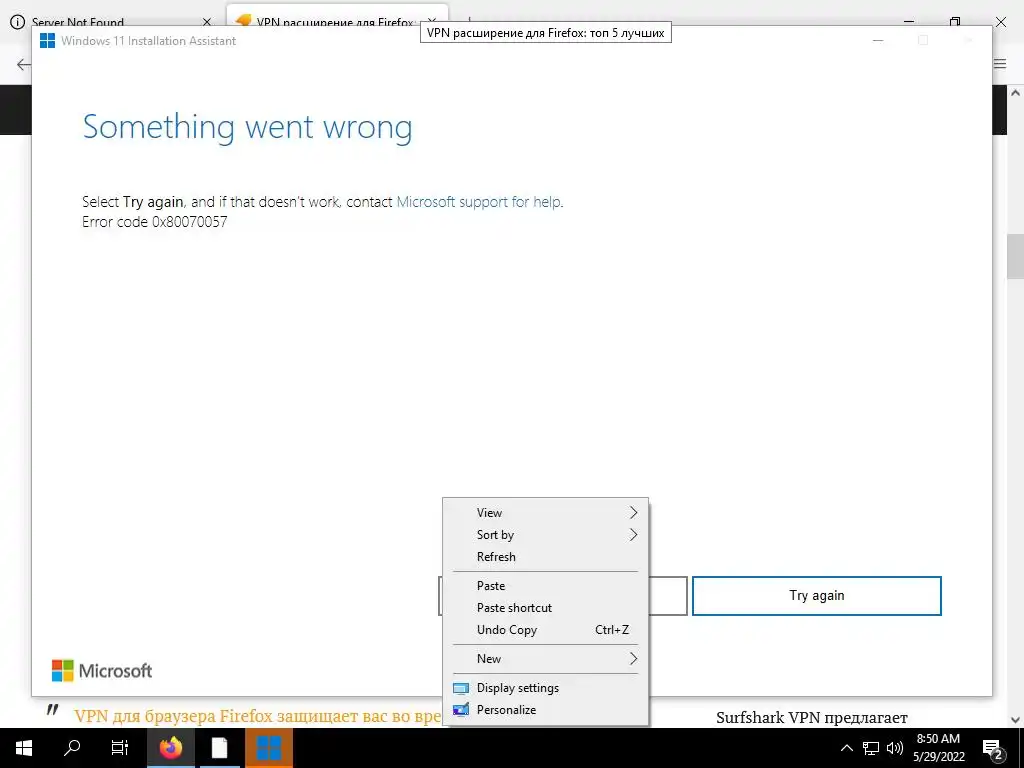Open the notification center icon
The width and height of the screenshot is (1024, 768).
click(x=993, y=748)
